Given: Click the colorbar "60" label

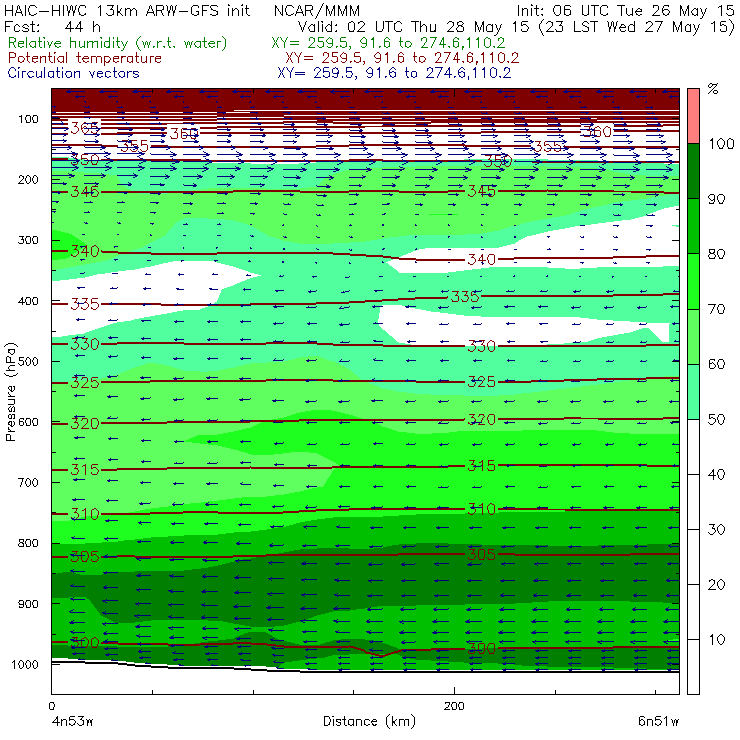Looking at the screenshot, I should [x=716, y=364].
